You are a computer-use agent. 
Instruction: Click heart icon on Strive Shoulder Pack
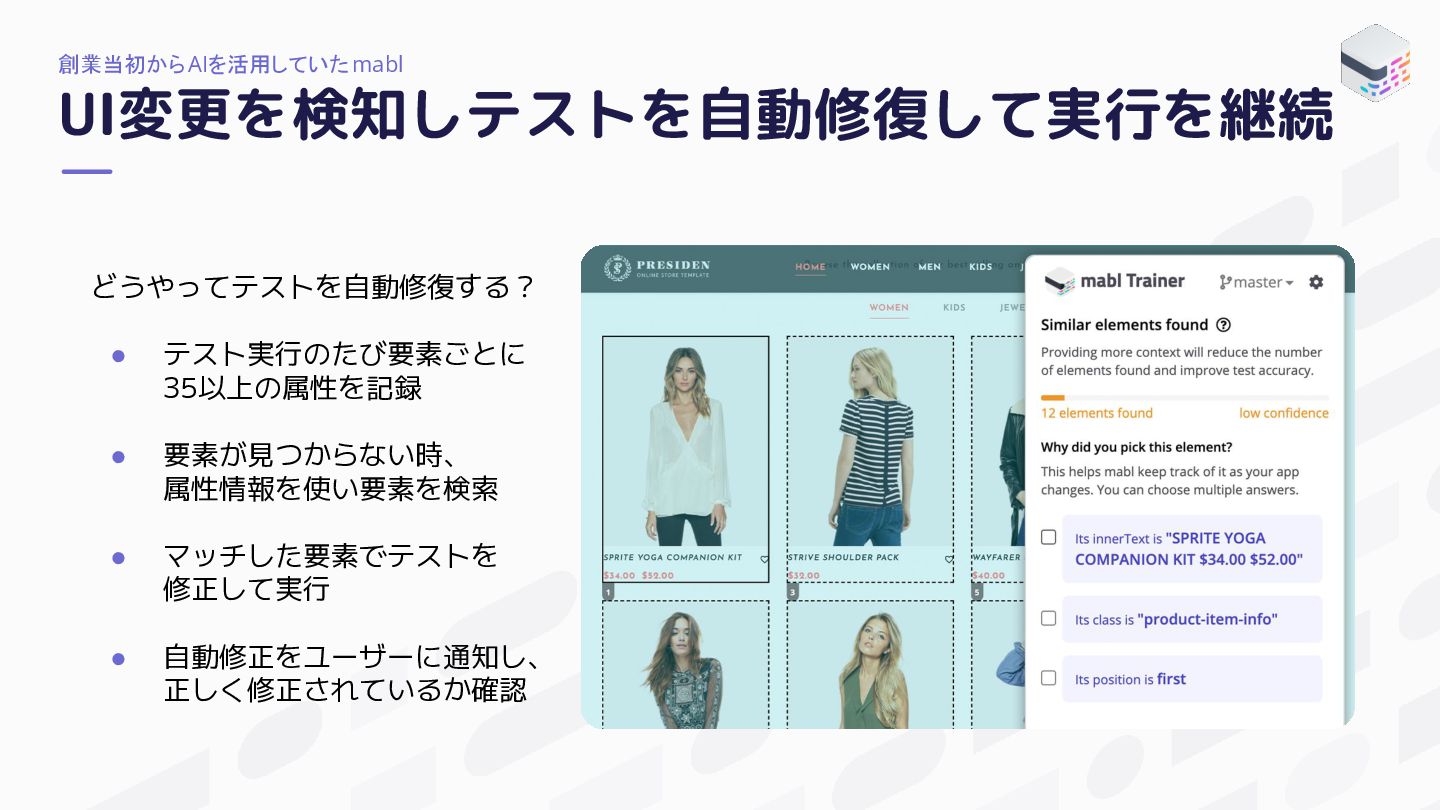948,560
